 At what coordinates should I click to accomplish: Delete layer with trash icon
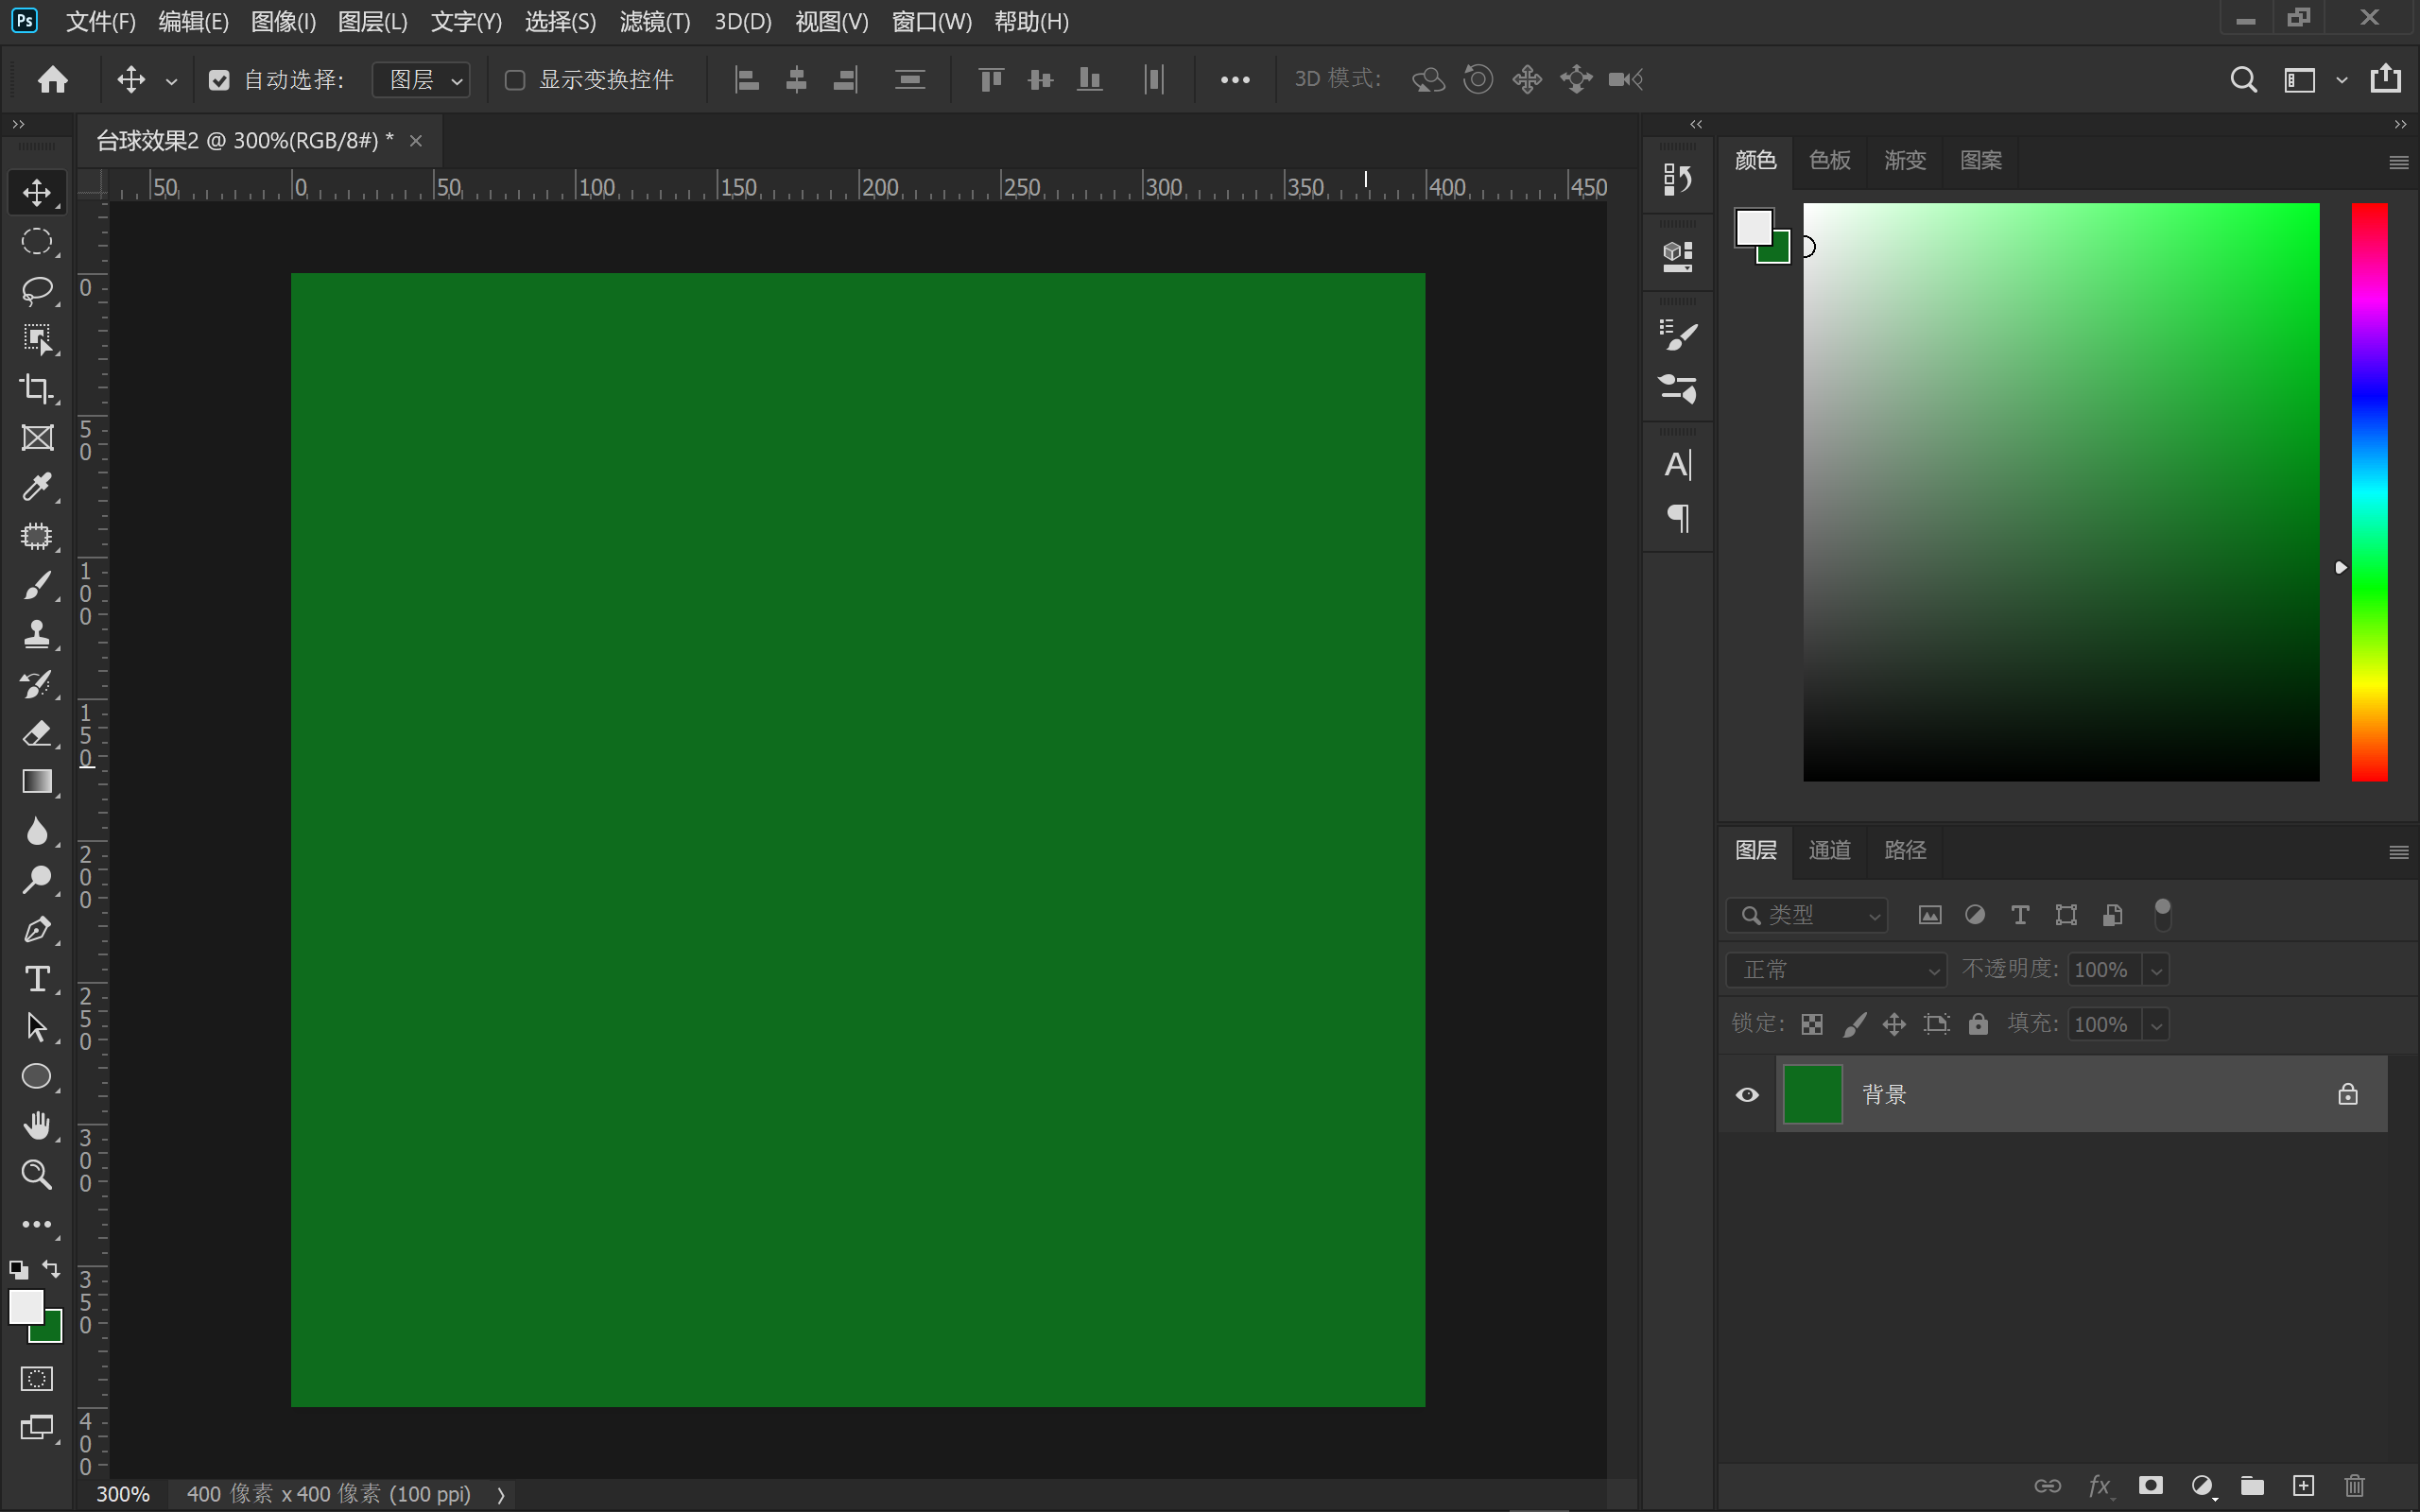2355,1485
